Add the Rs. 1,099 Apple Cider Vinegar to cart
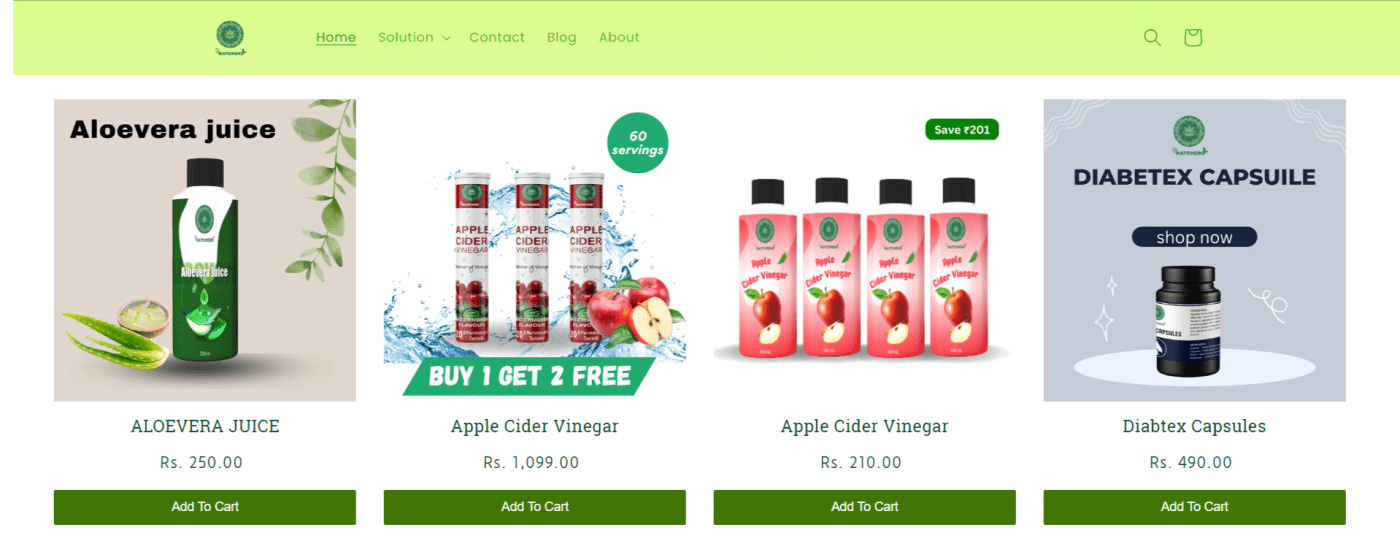 click(535, 507)
